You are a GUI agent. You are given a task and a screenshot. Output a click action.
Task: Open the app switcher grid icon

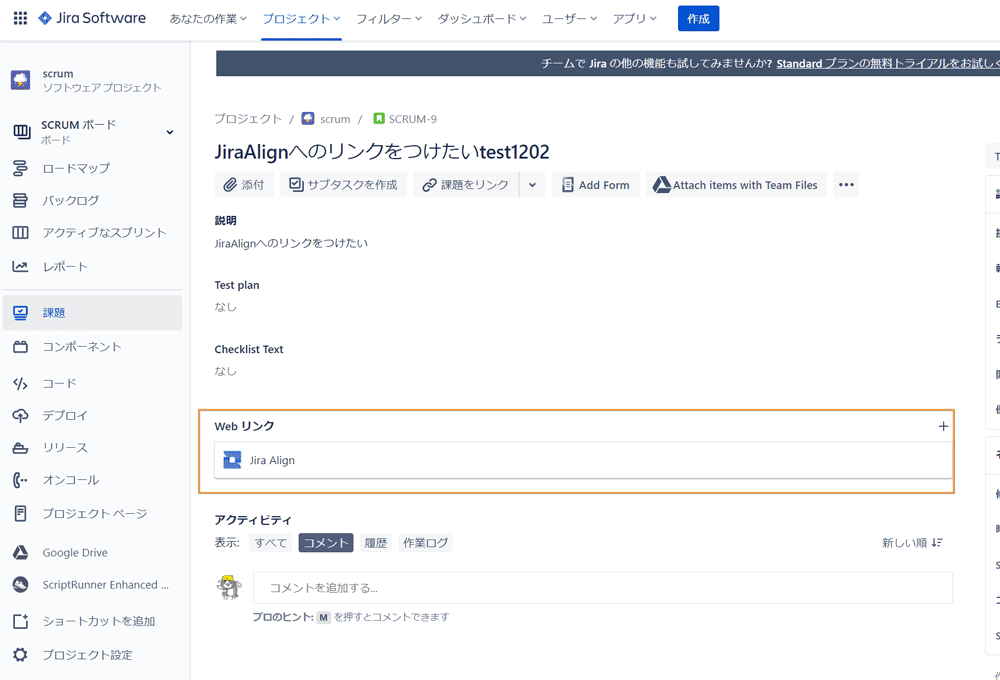coord(20,18)
